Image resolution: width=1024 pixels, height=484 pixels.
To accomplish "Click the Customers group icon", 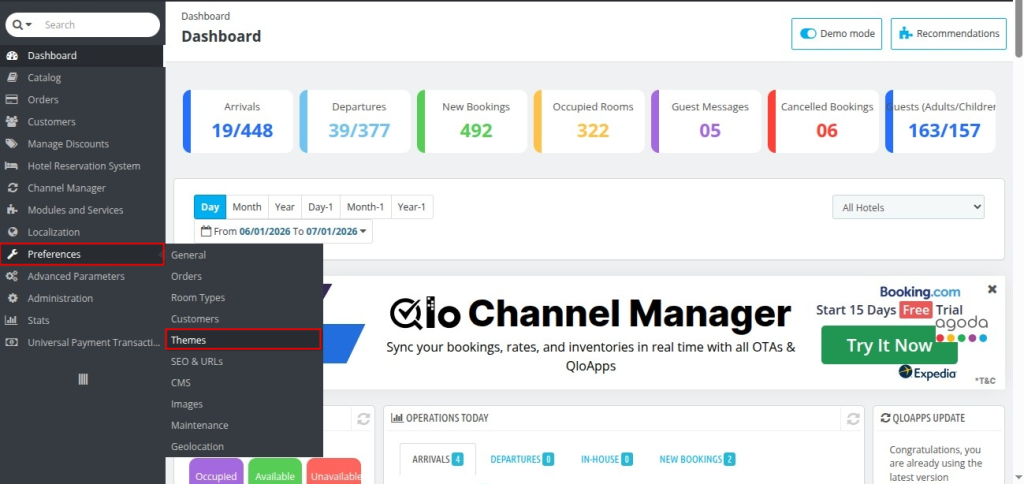I will point(12,121).
